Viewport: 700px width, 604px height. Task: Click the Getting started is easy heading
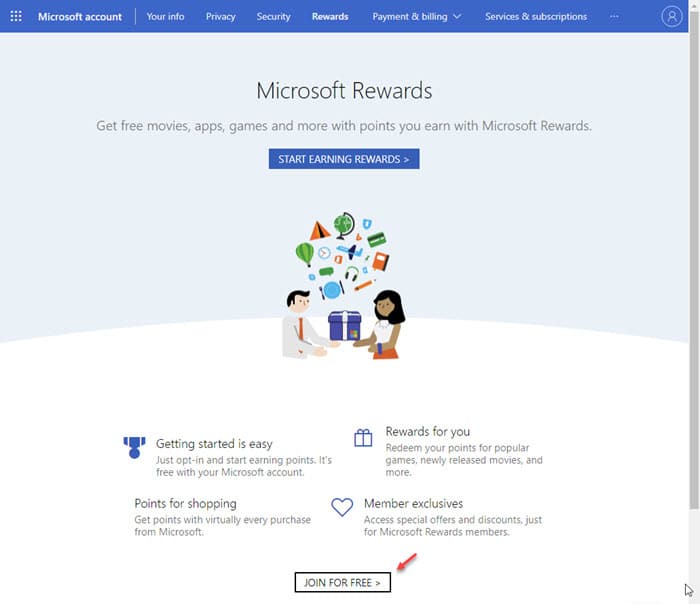tap(214, 444)
